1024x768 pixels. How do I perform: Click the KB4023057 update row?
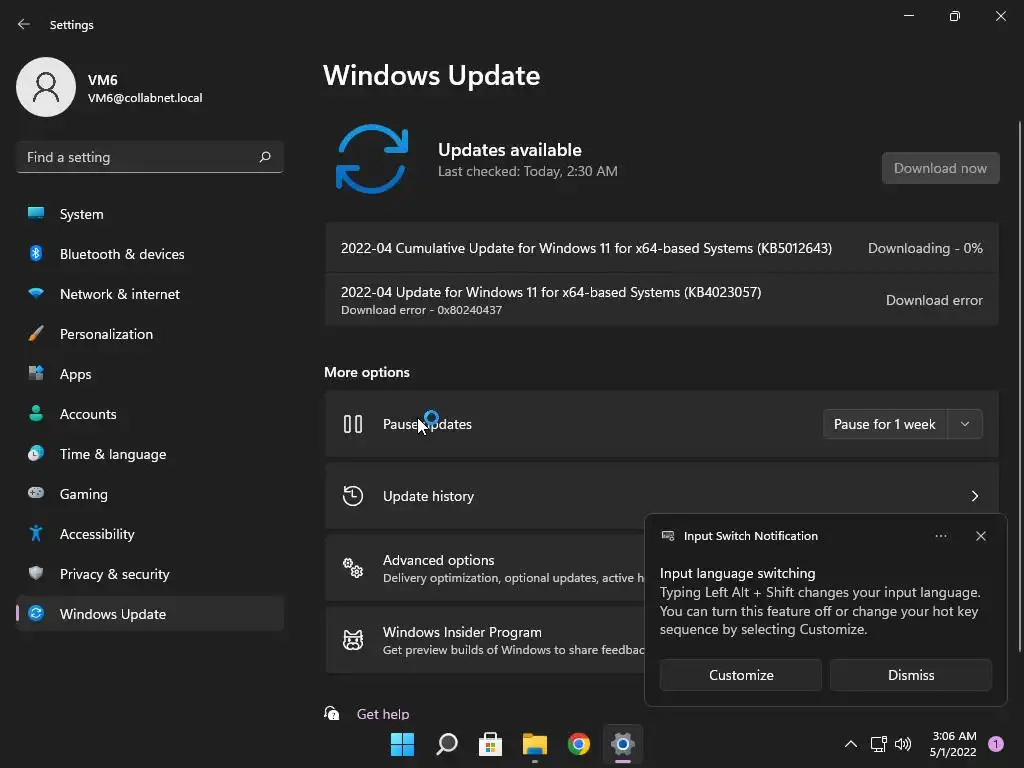pyautogui.click(x=662, y=300)
